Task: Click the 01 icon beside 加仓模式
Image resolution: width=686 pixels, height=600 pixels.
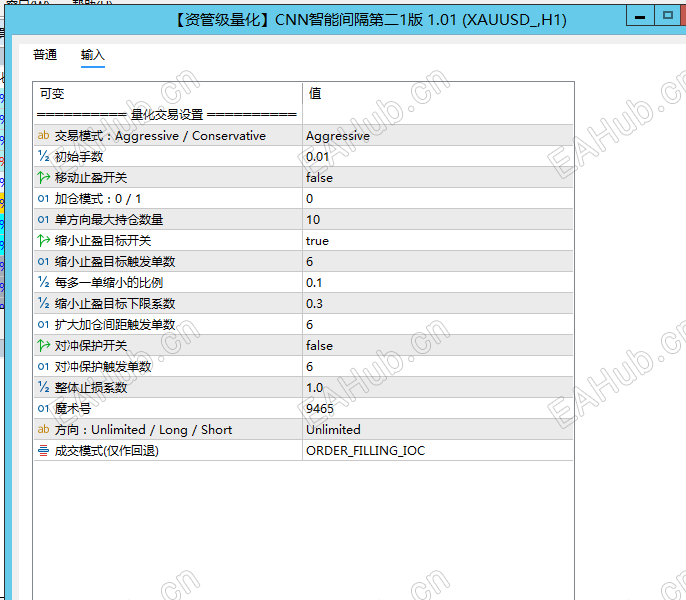Action: click(43, 198)
